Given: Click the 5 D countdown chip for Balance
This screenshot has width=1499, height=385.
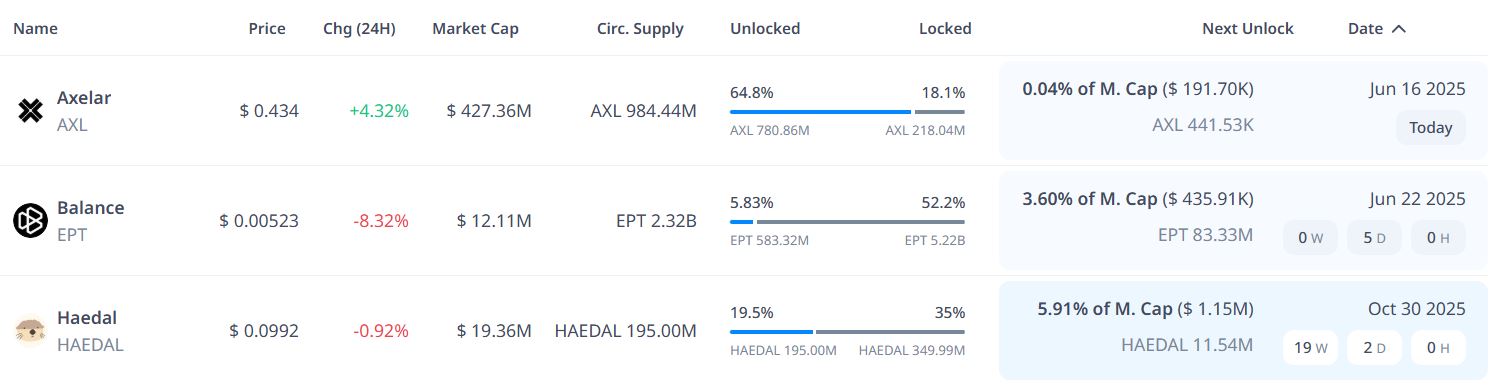Looking at the screenshot, I should (x=1374, y=238).
